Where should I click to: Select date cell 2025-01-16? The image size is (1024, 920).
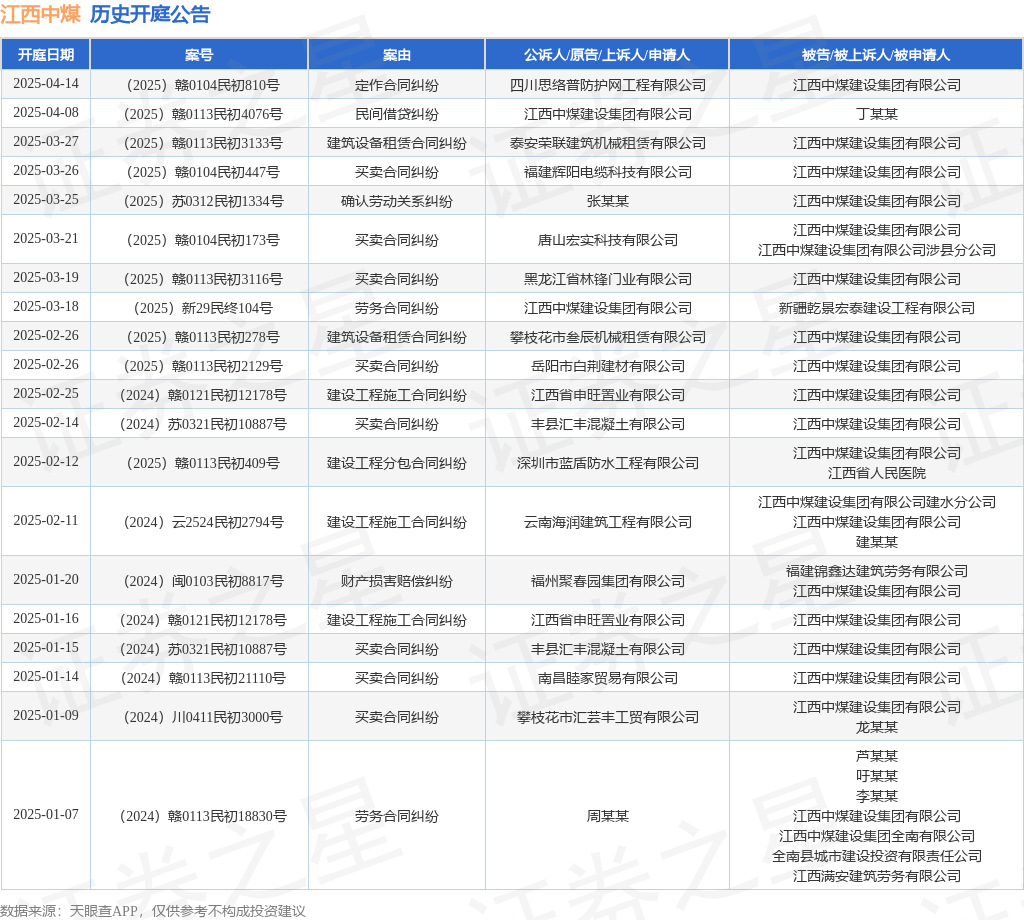pyautogui.click(x=46, y=619)
